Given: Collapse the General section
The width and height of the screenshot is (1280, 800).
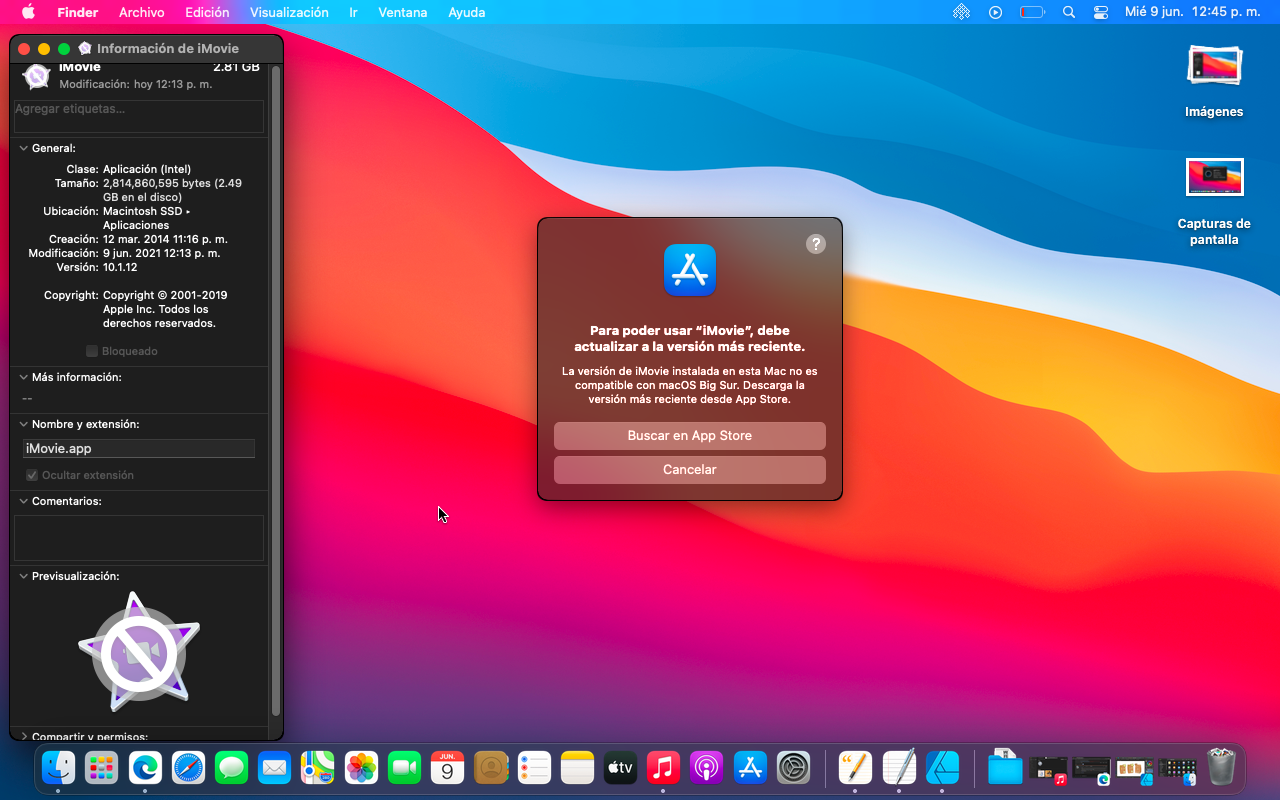Looking at the screenshot, I should 23,148.
